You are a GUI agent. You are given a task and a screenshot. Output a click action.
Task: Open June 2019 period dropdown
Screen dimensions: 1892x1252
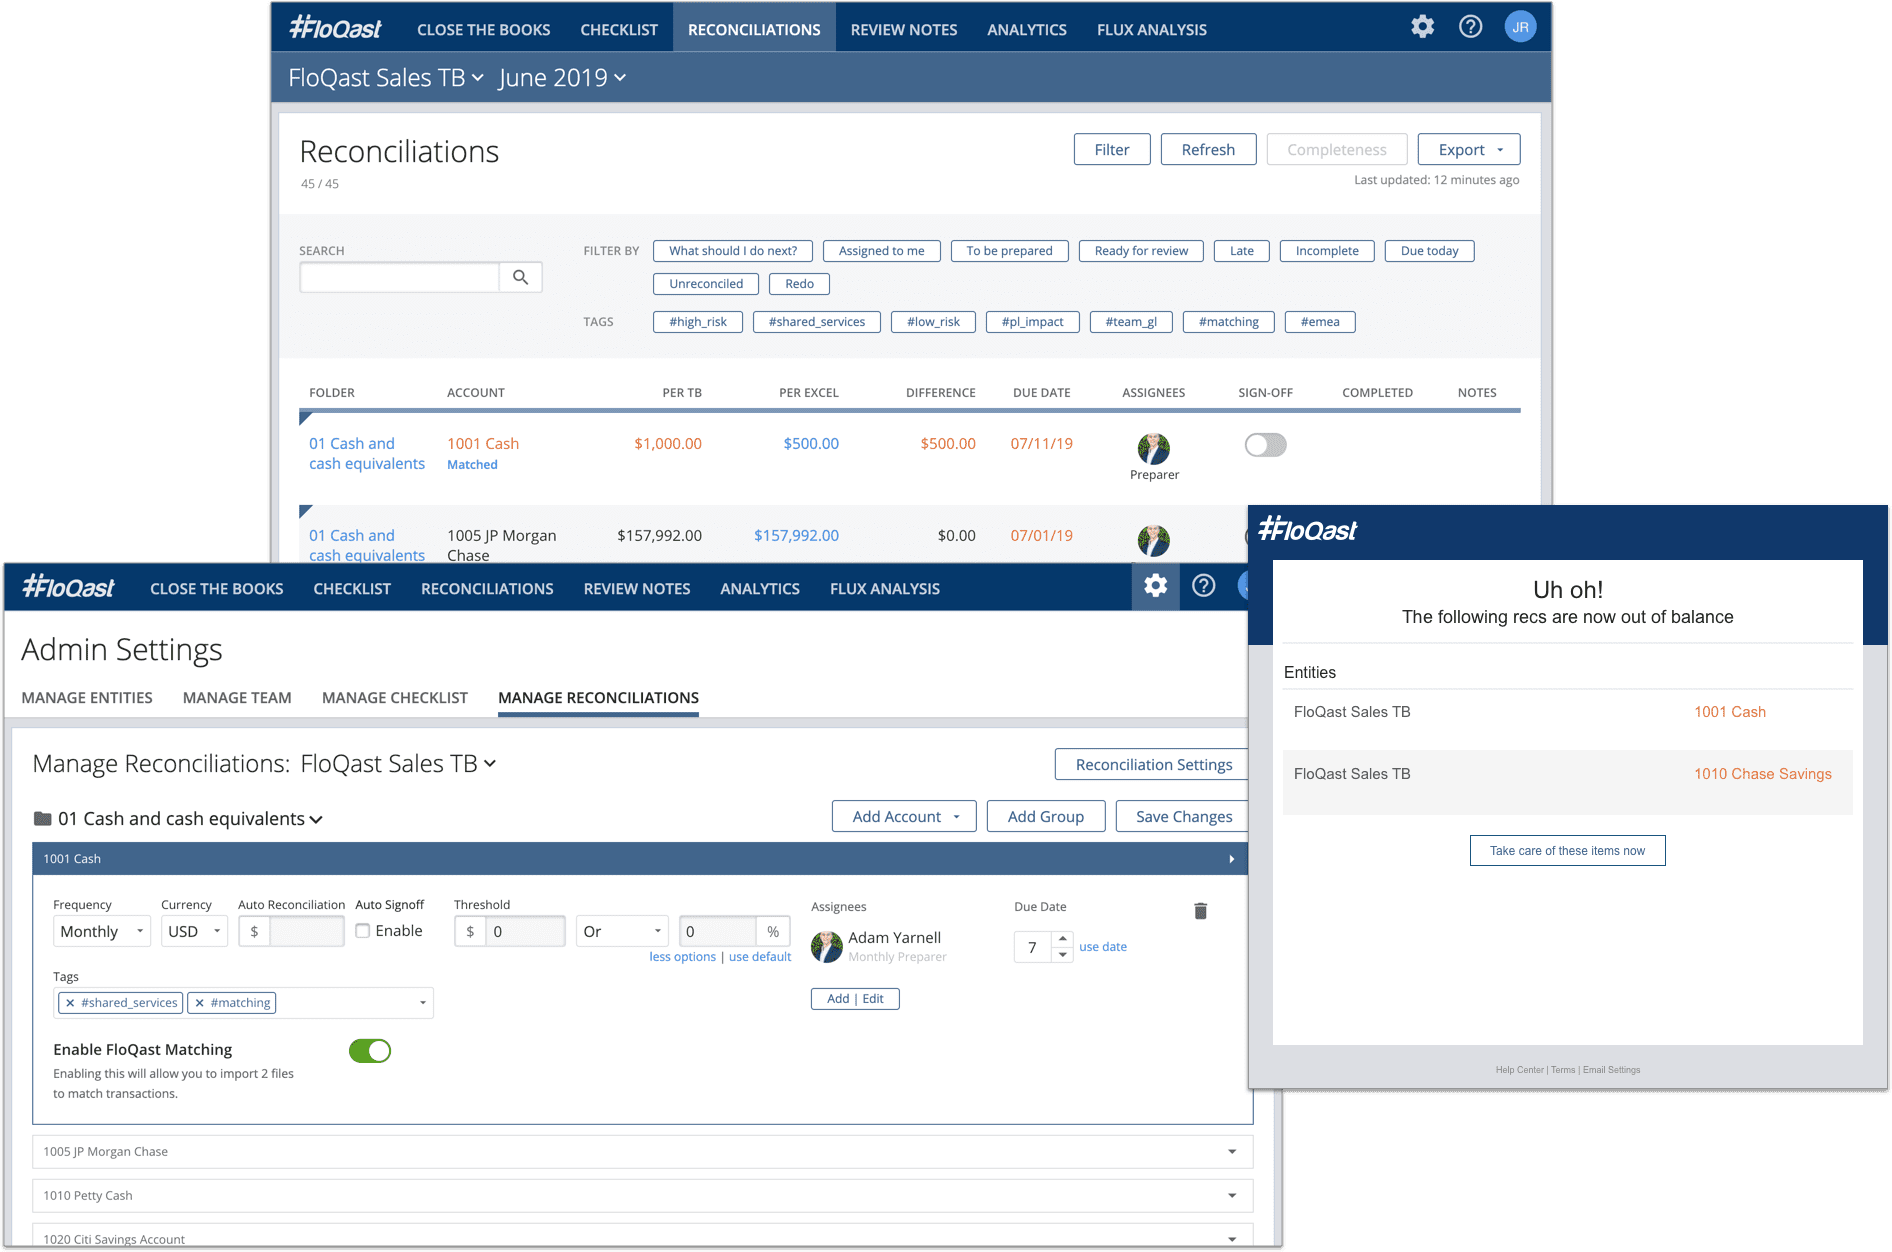[x=562, y=78]
